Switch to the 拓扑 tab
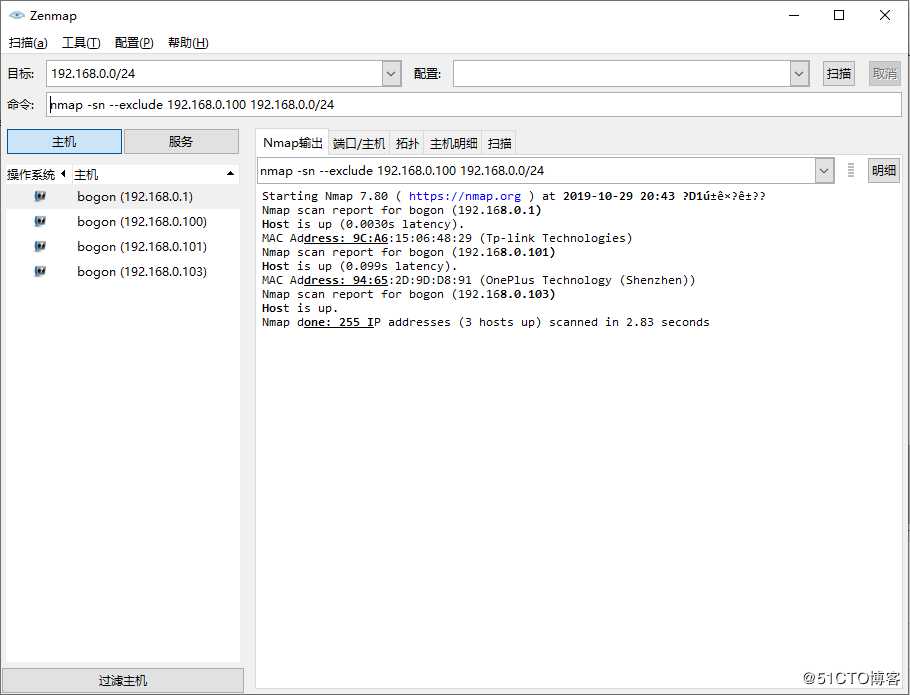The width and height of the screenshot is (910, 695). (x=407, y=143)
